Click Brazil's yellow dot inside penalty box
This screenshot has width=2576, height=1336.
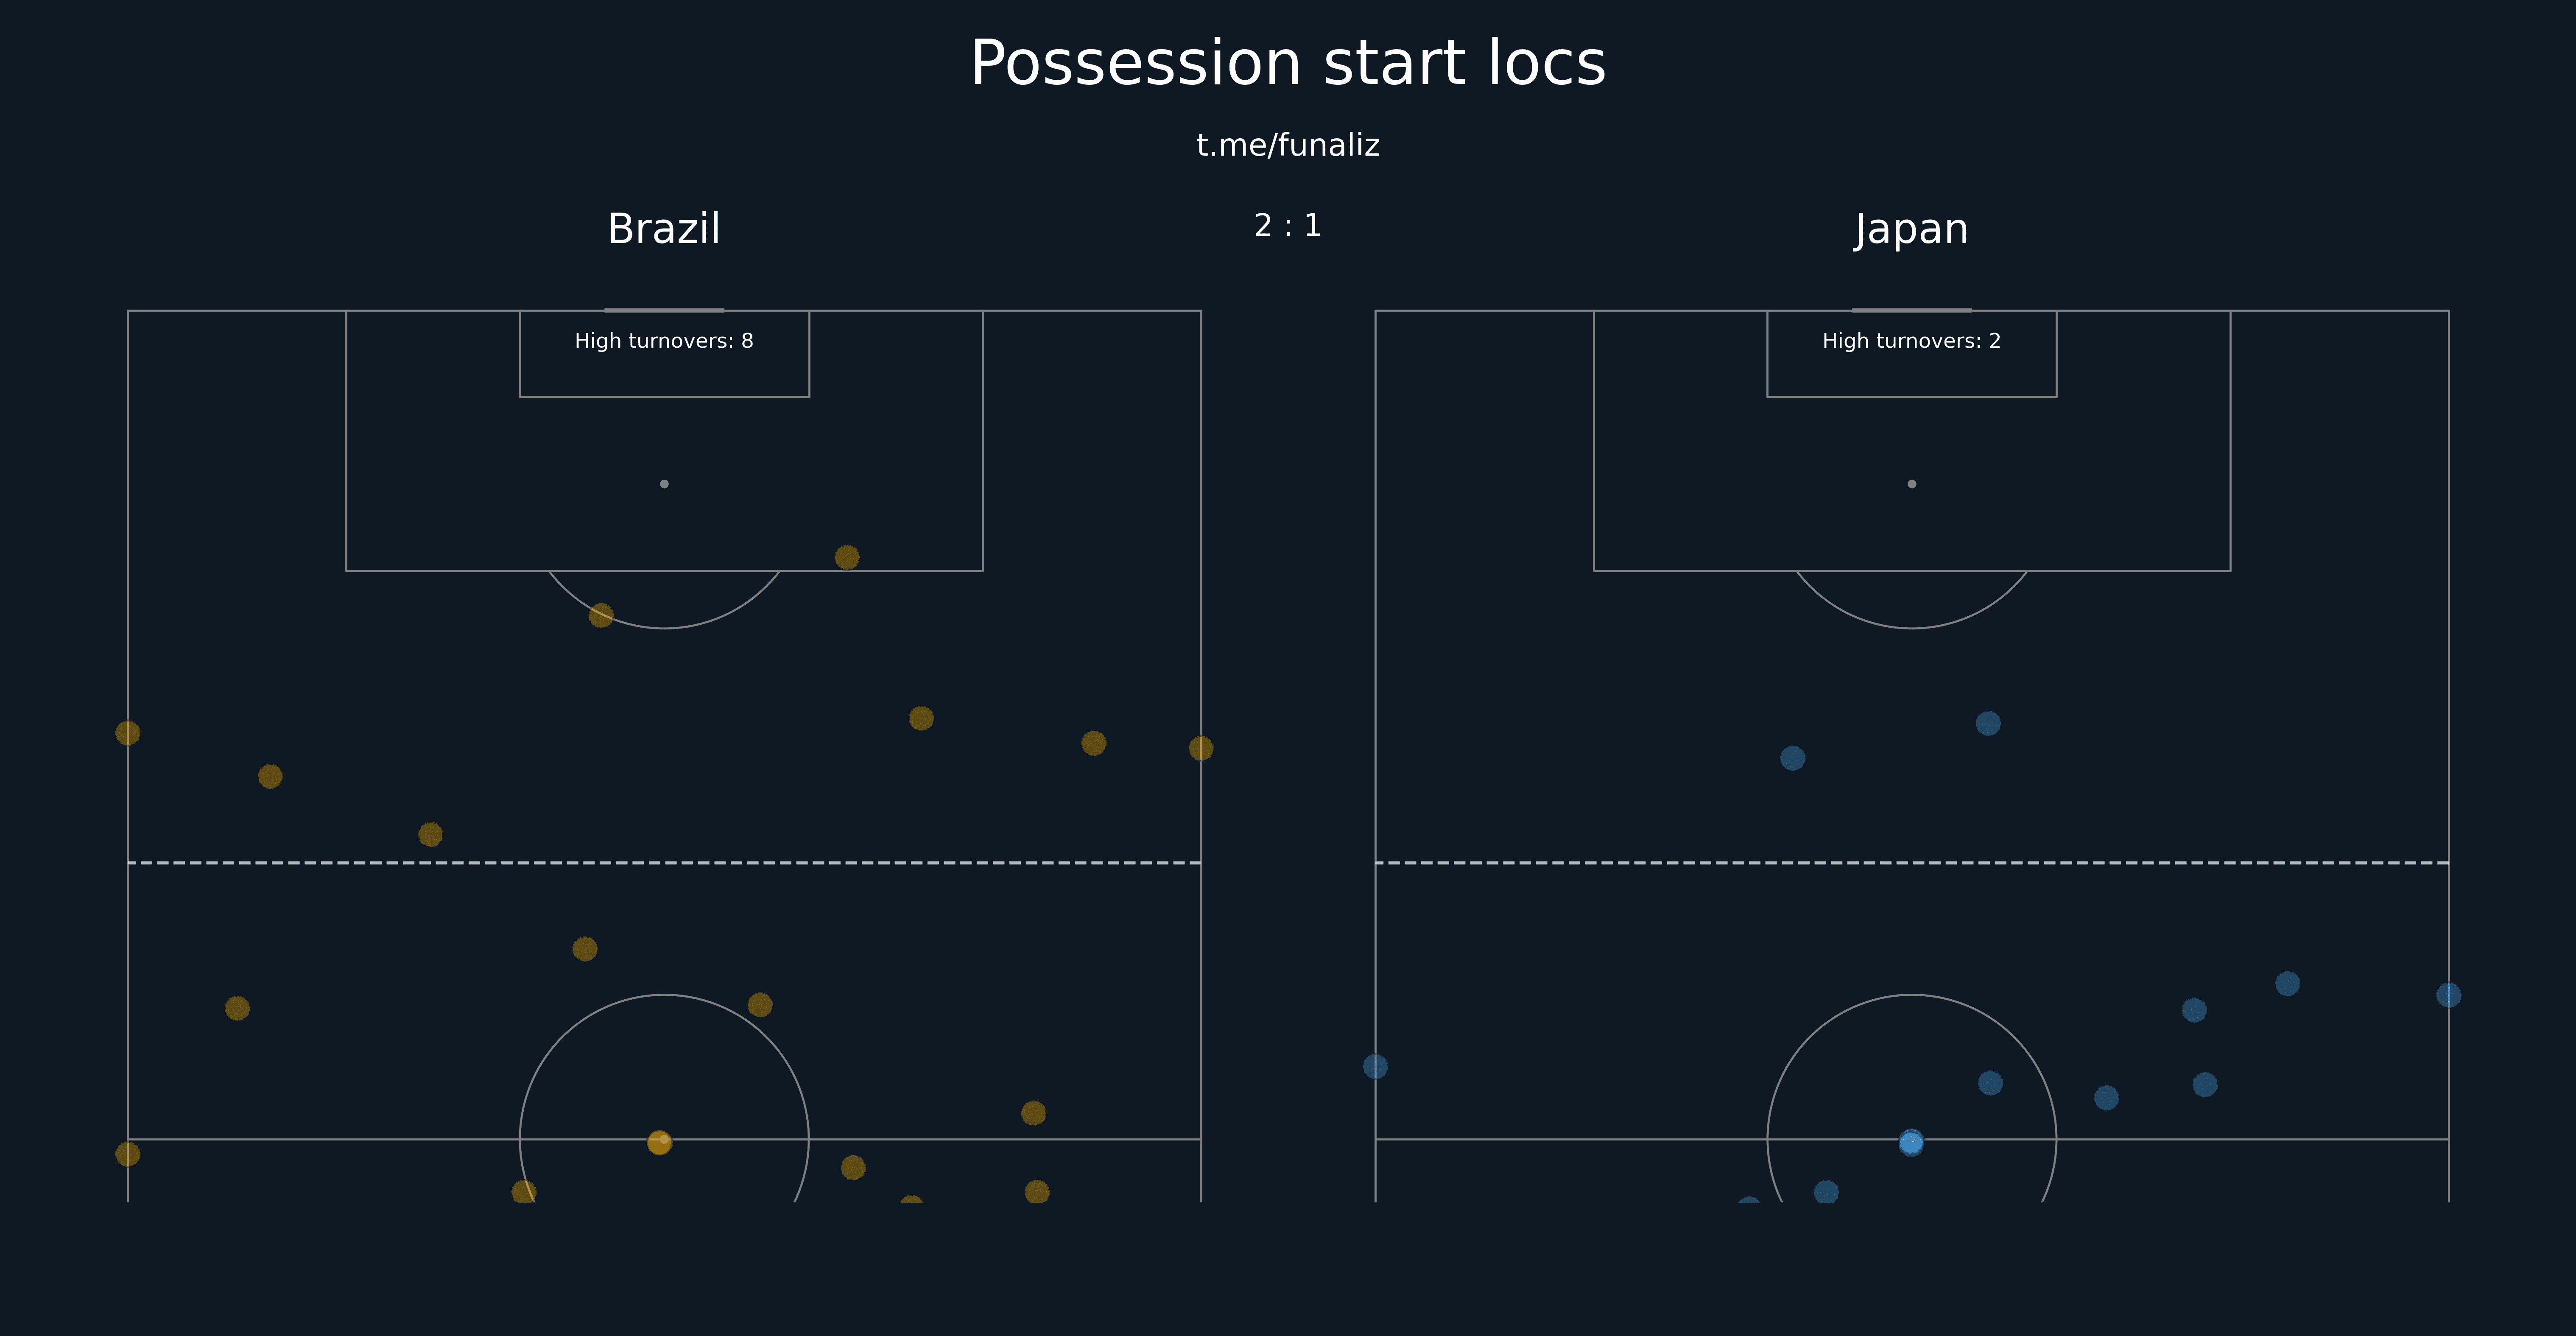pos(847,557)
